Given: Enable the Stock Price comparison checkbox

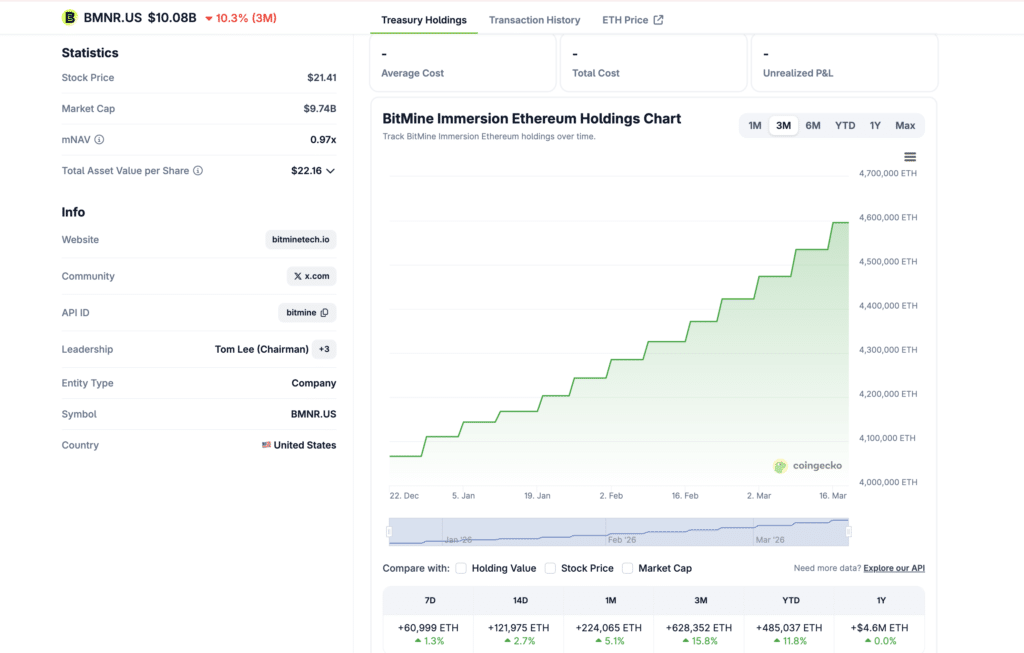Looking at the screenshot, I should 551,568.
